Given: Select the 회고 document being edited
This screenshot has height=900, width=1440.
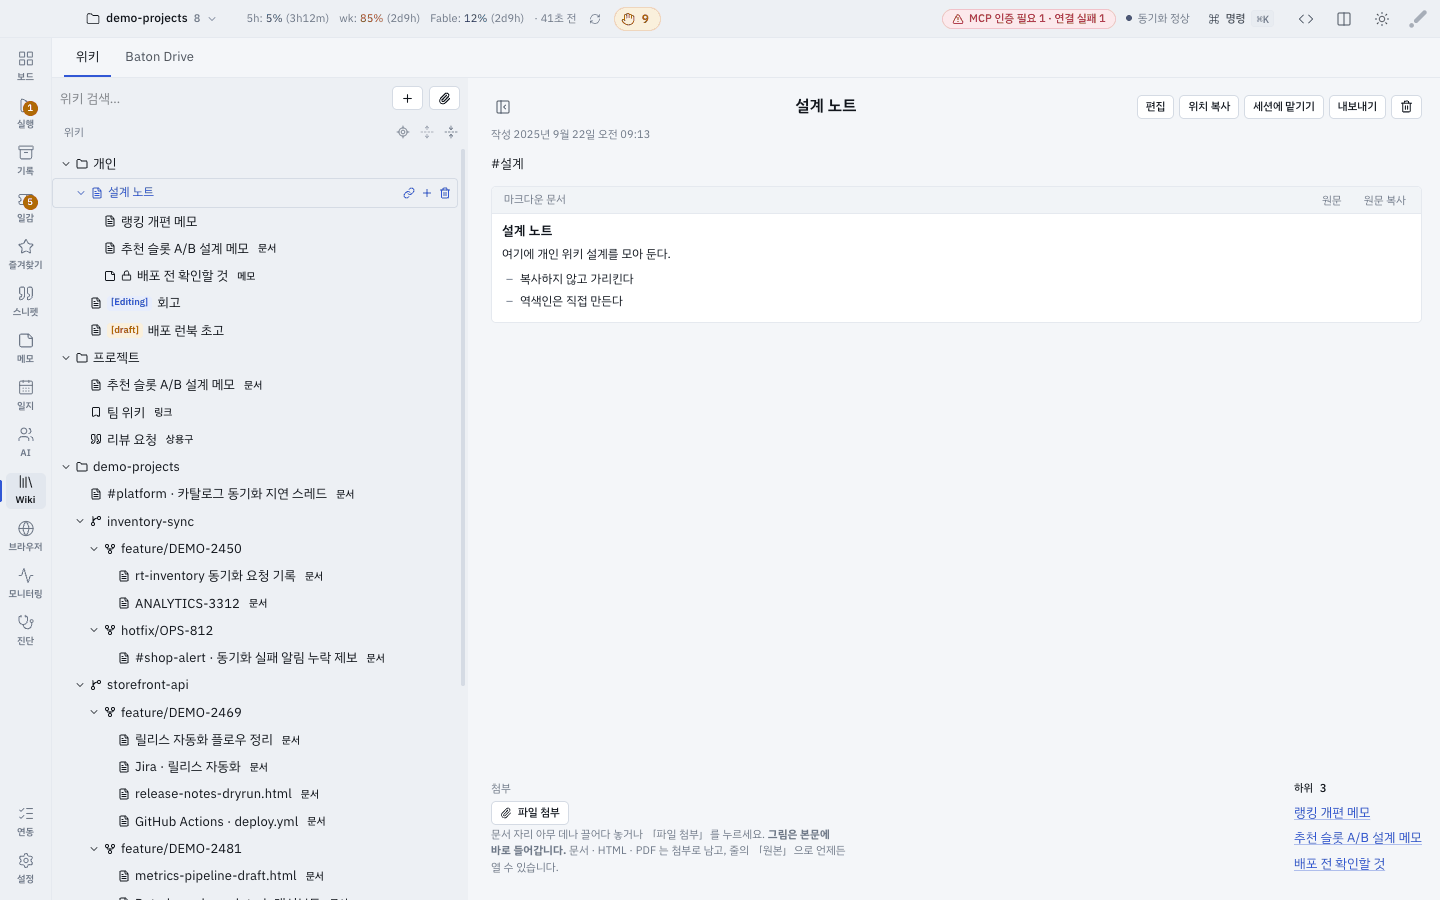Looking at the screenshot, I should 169,303.
